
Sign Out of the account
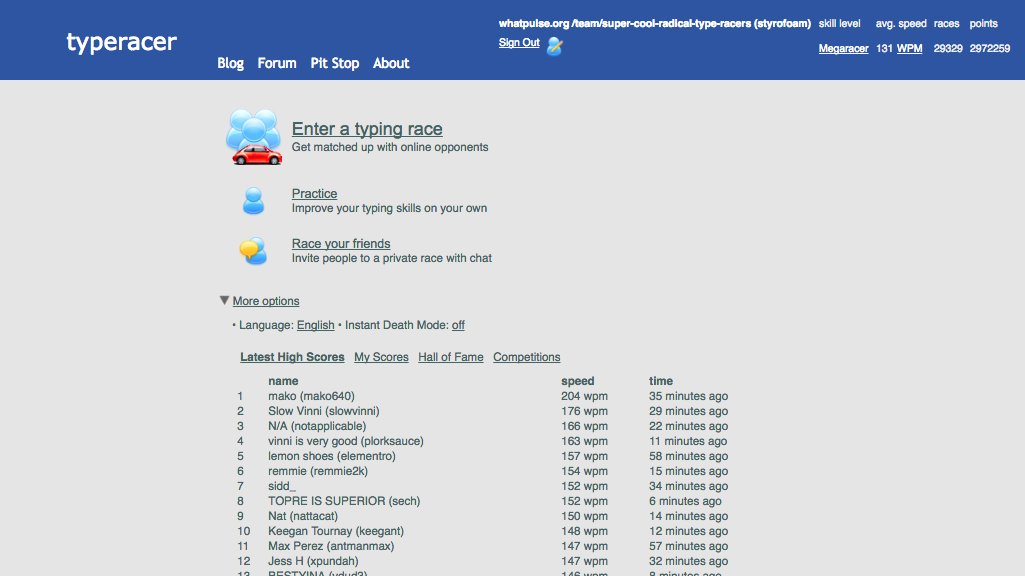coord(518,42)
